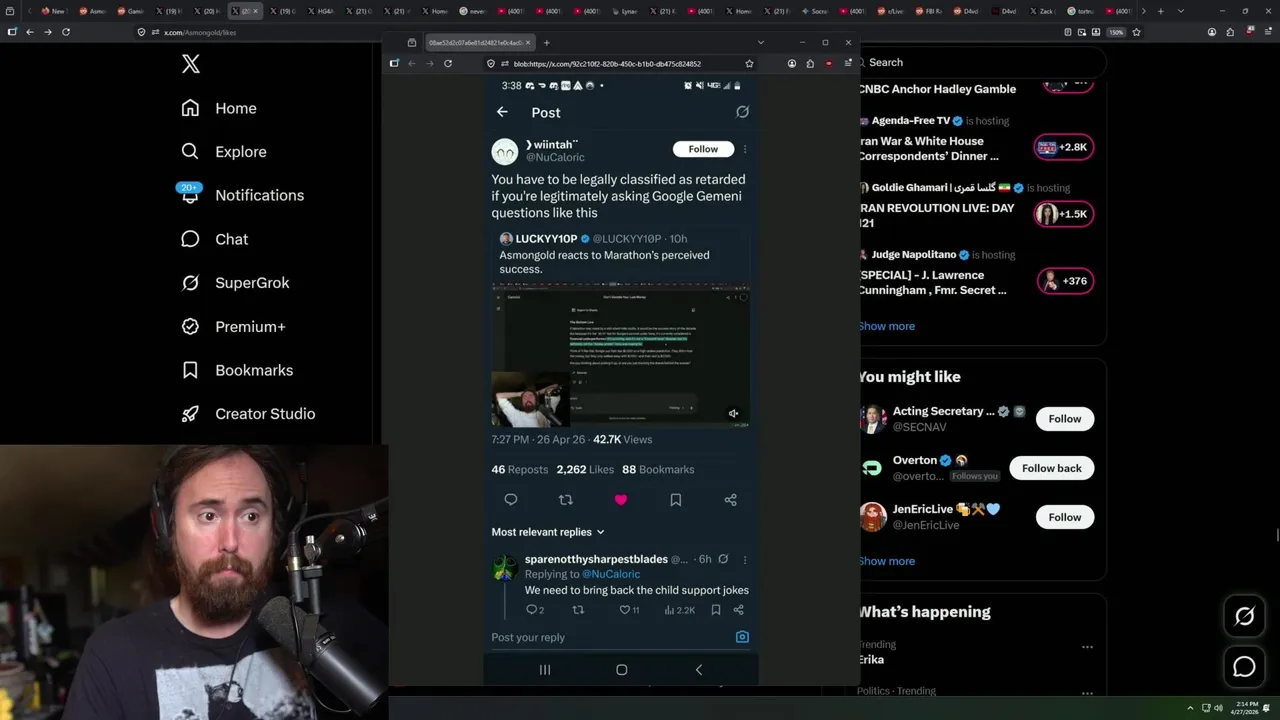The image size is (1280, 720).
Task: Click the X logo in the sidebar
Action: coord(191,65)
